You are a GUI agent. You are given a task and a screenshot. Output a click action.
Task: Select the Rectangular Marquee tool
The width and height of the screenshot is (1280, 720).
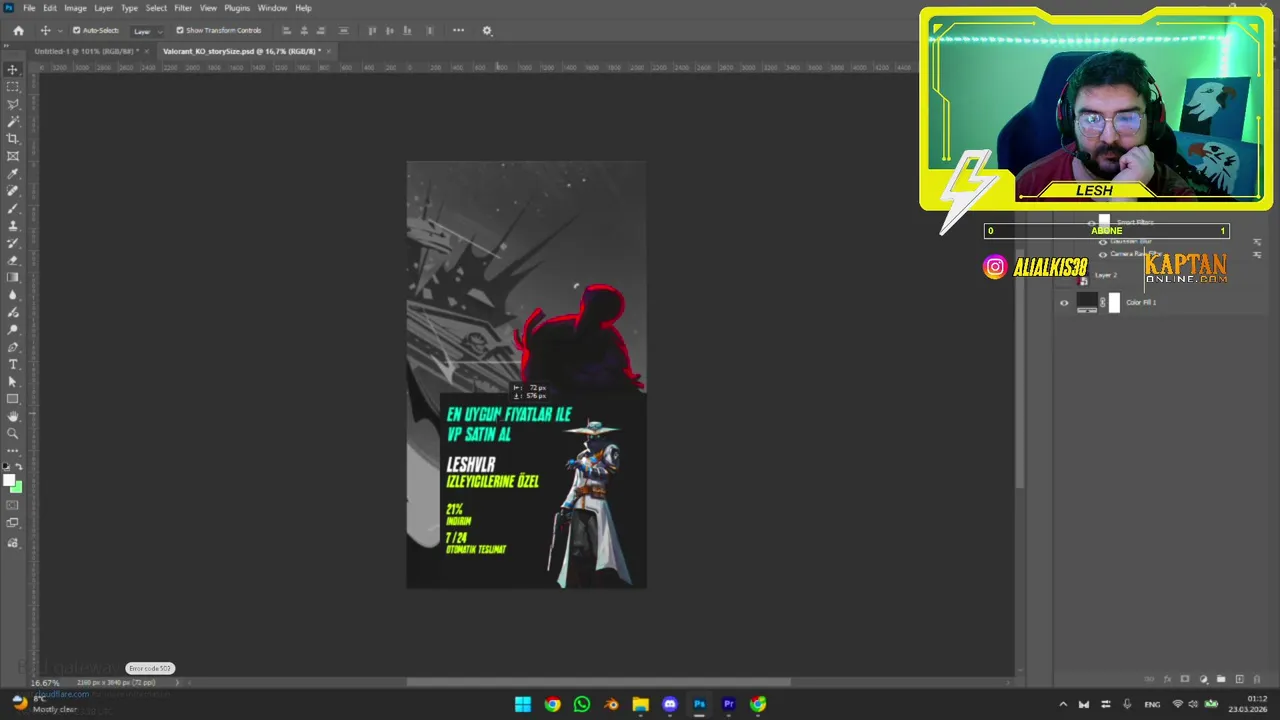(13, 87)
